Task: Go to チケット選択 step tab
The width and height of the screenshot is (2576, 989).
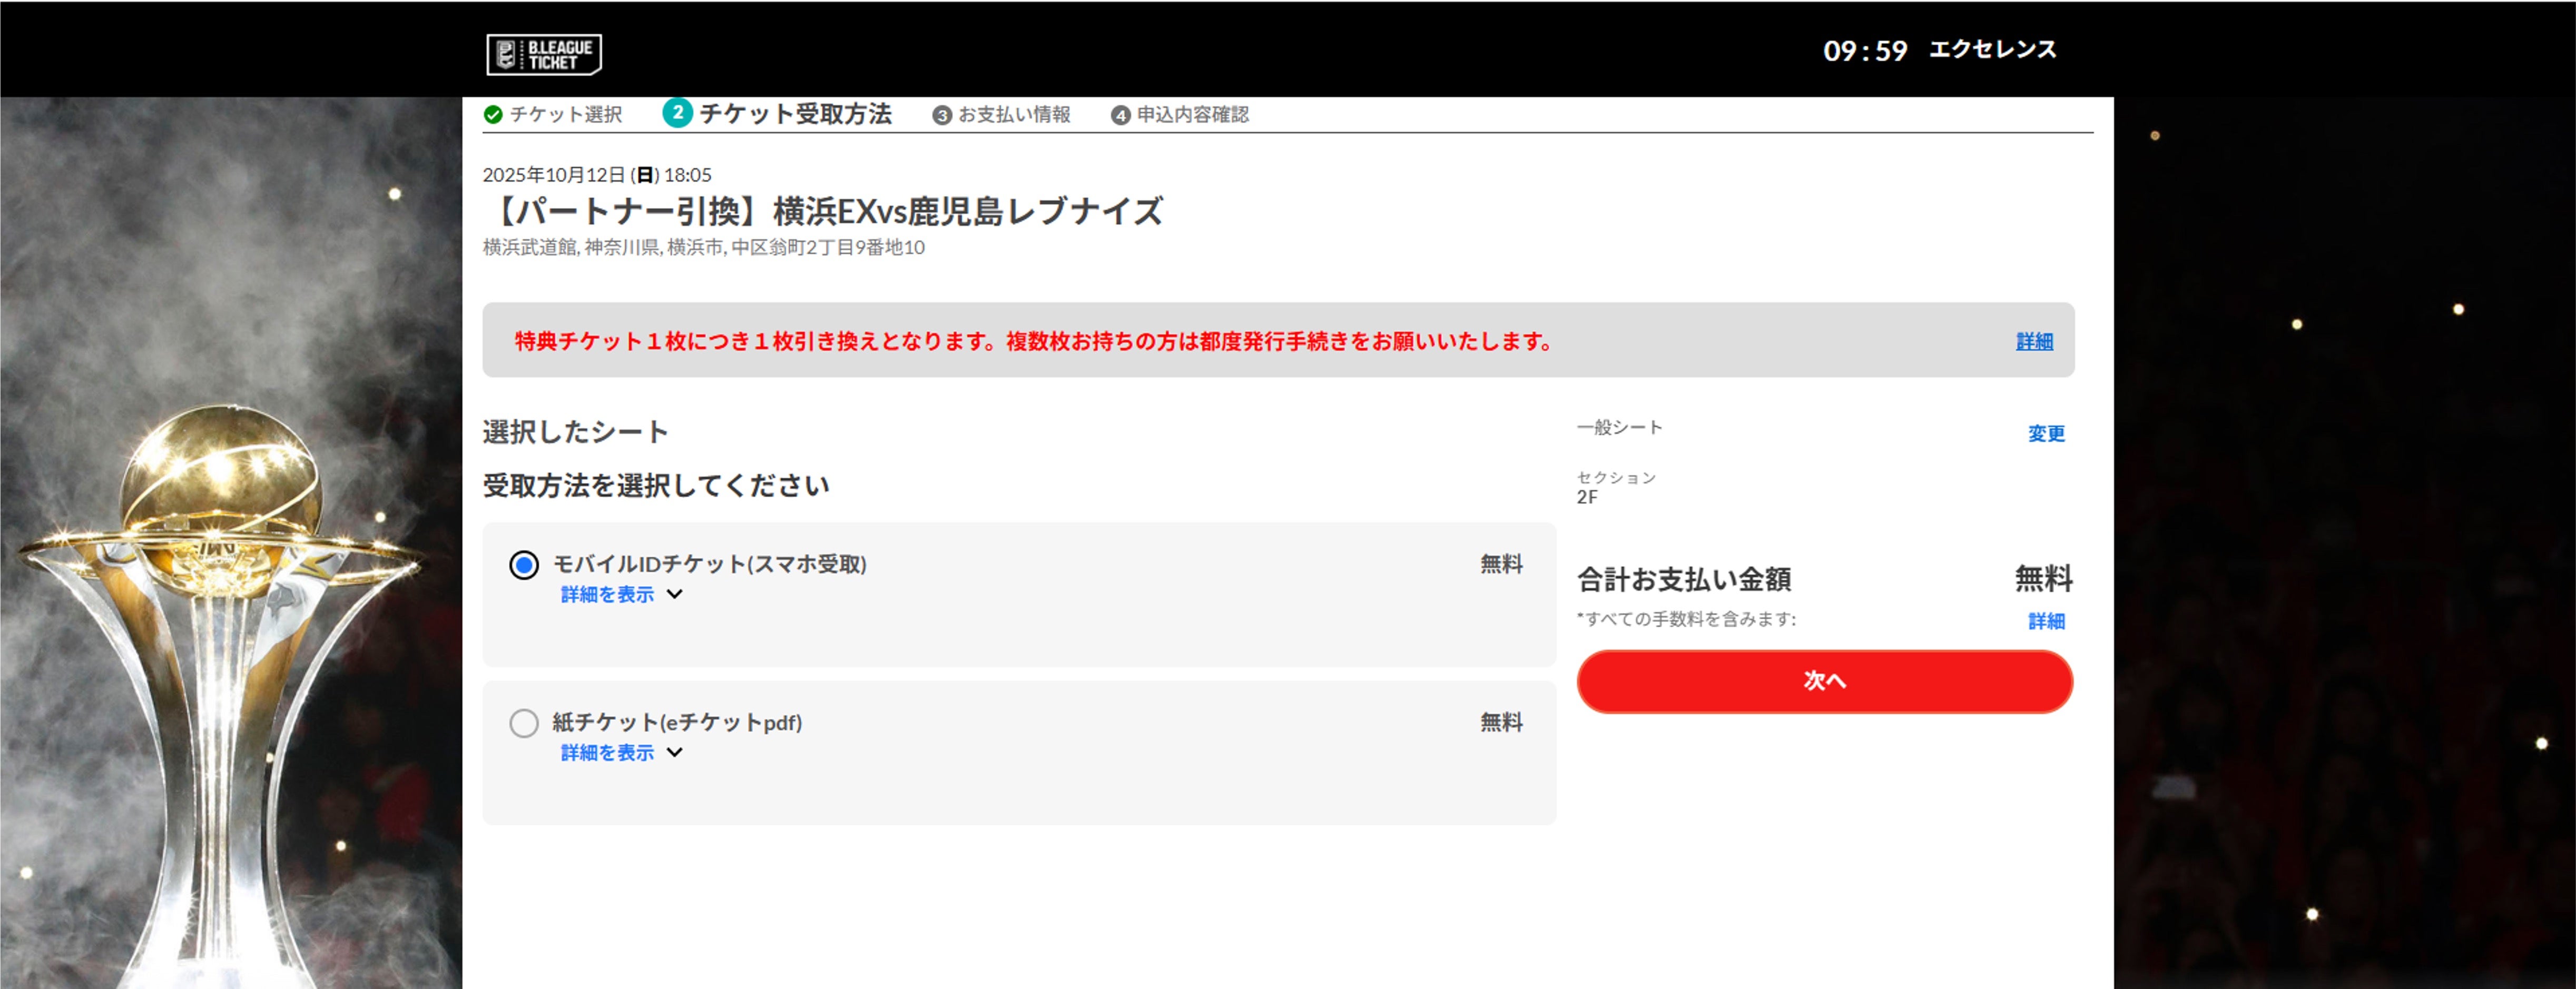Action: click(566, 115)
